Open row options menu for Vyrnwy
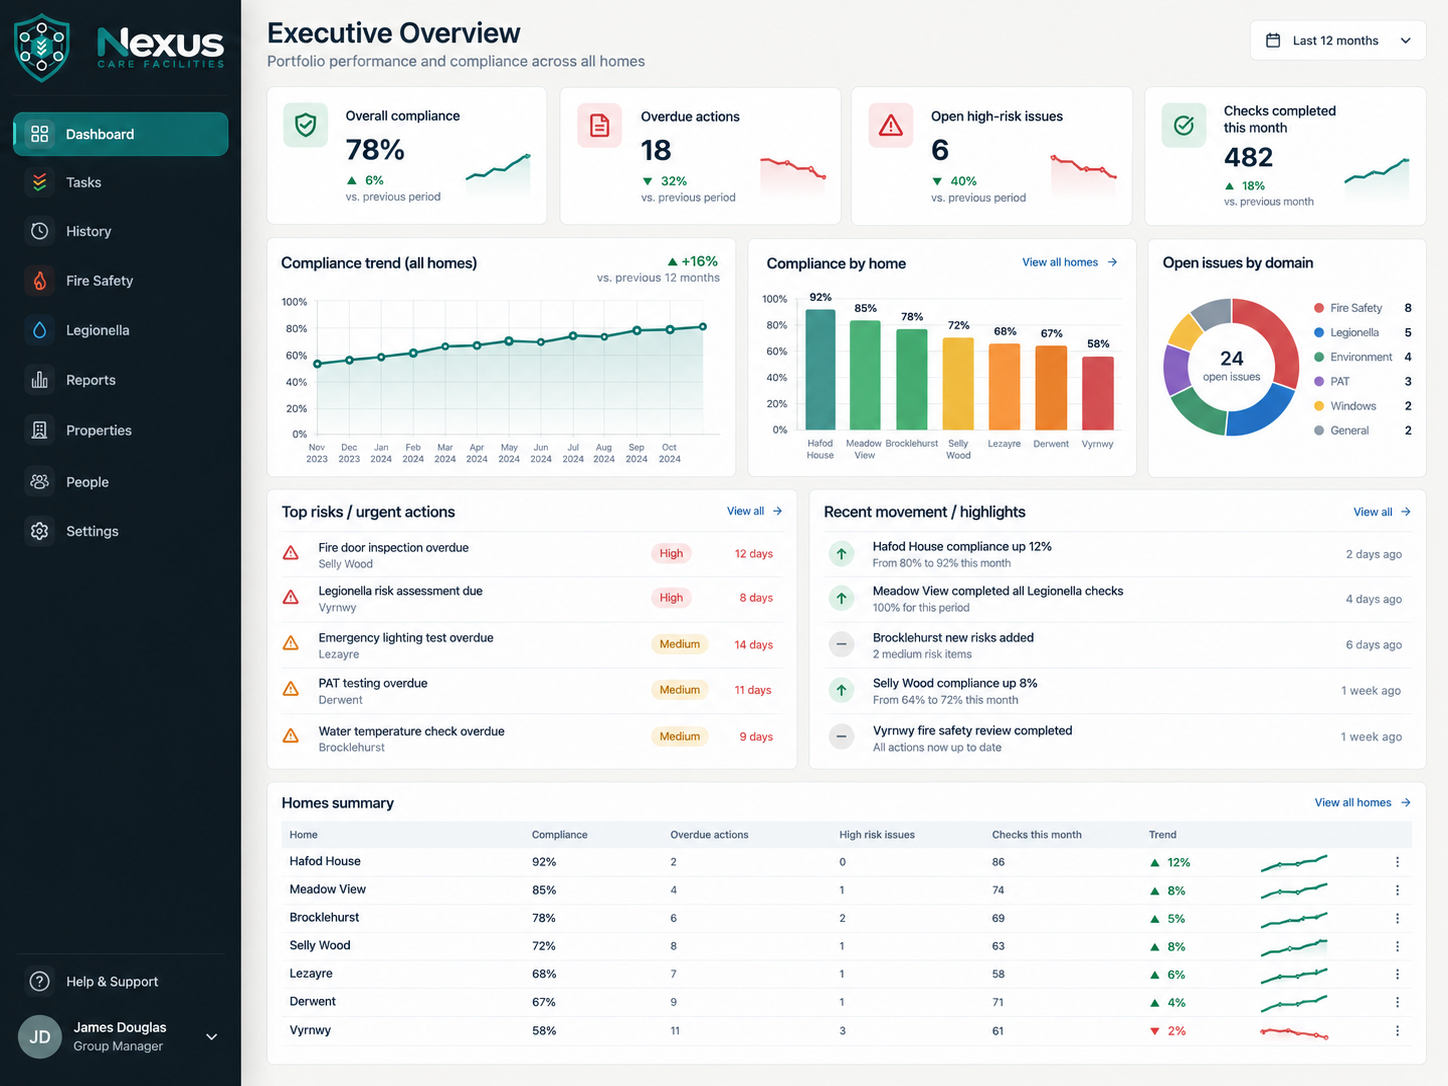The image size is (1448, 1086). [x=1397, y=1031]
